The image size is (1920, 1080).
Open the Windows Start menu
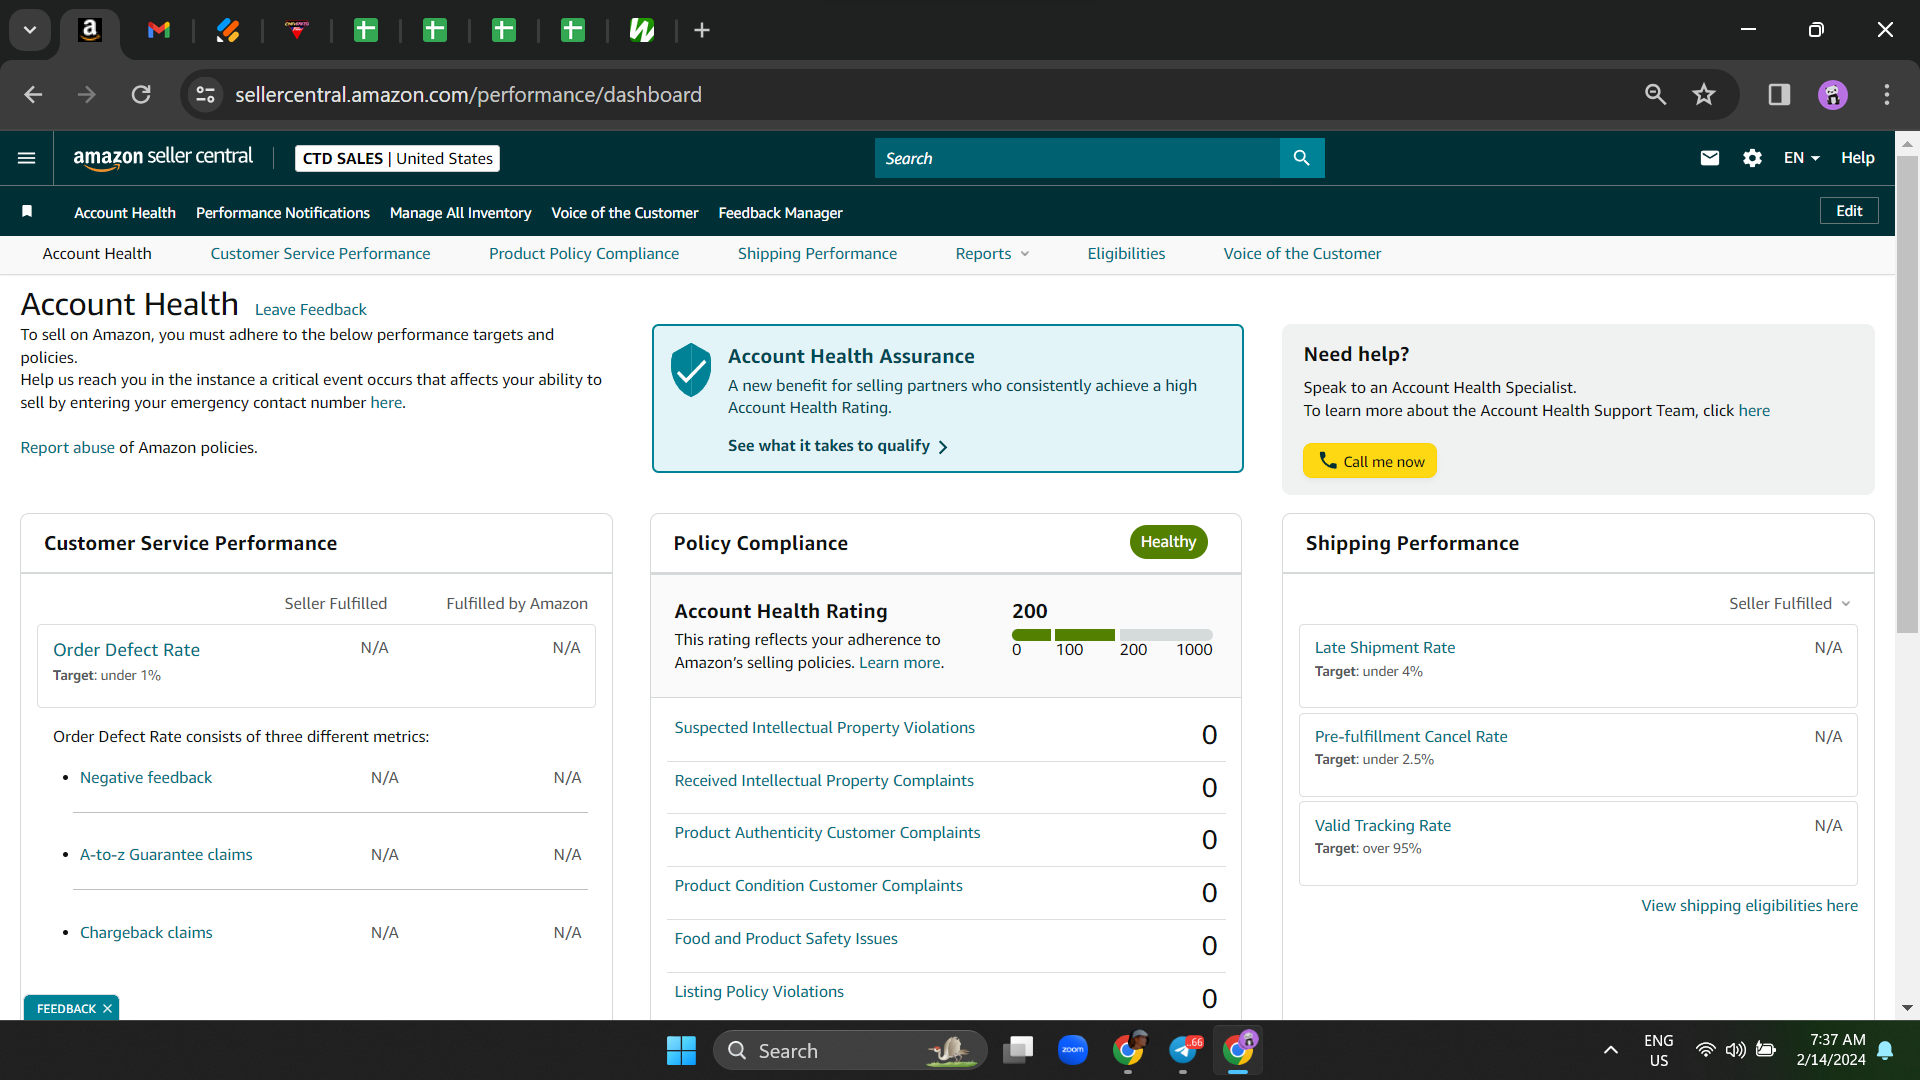(x=681, y=1050)
